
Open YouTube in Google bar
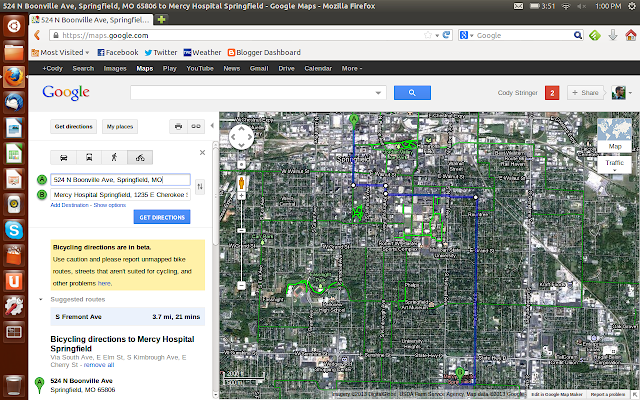(x=200, y=69)
